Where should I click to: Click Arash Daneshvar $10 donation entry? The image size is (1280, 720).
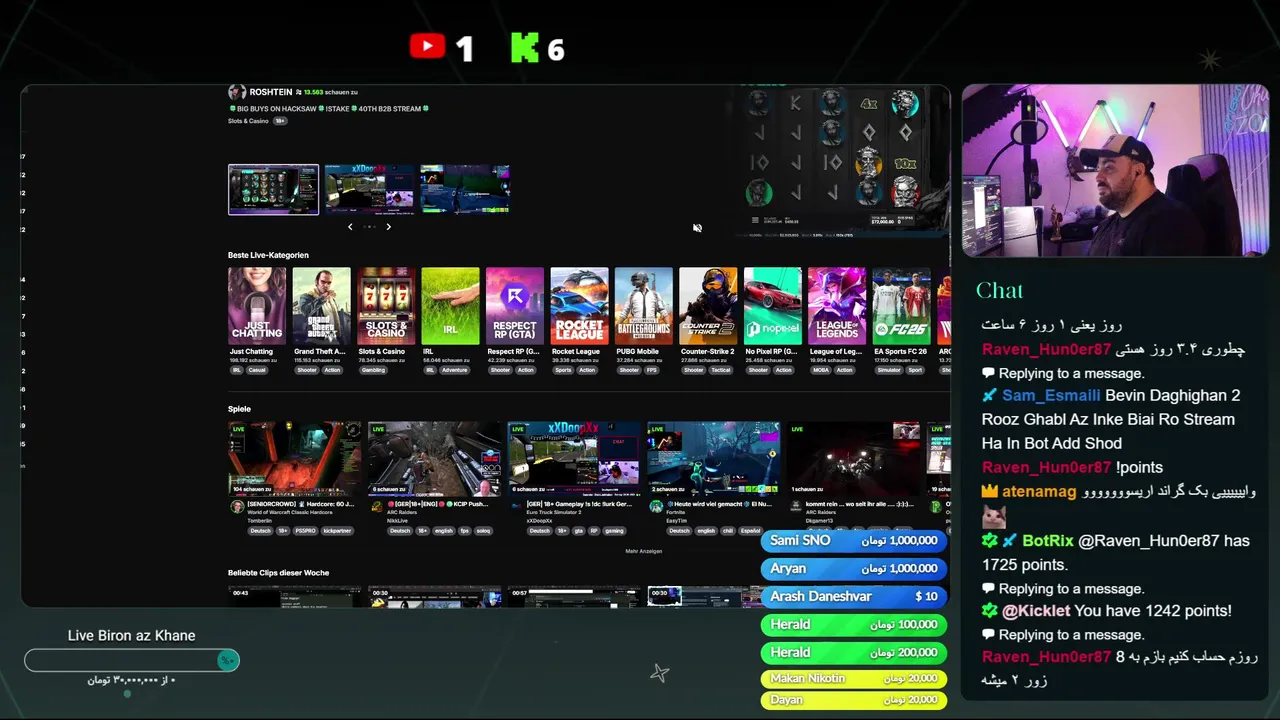tap(853, 596)
